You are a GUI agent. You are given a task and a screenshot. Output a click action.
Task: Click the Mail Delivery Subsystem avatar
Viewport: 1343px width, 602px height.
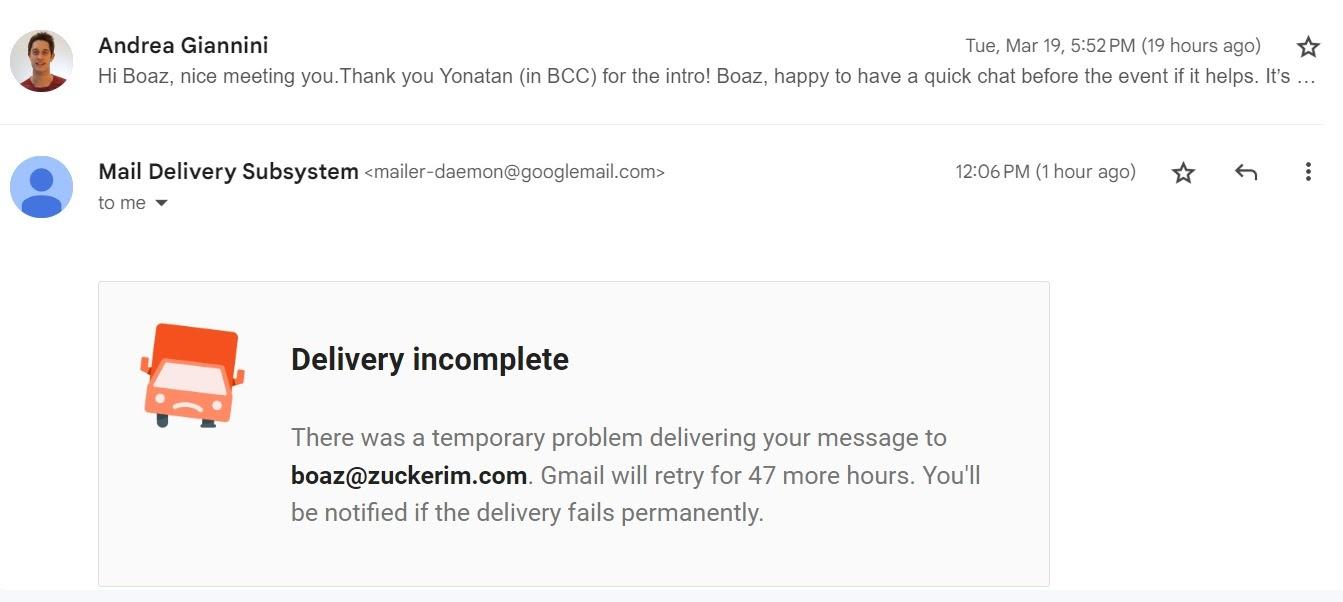(x=41, y=187)
